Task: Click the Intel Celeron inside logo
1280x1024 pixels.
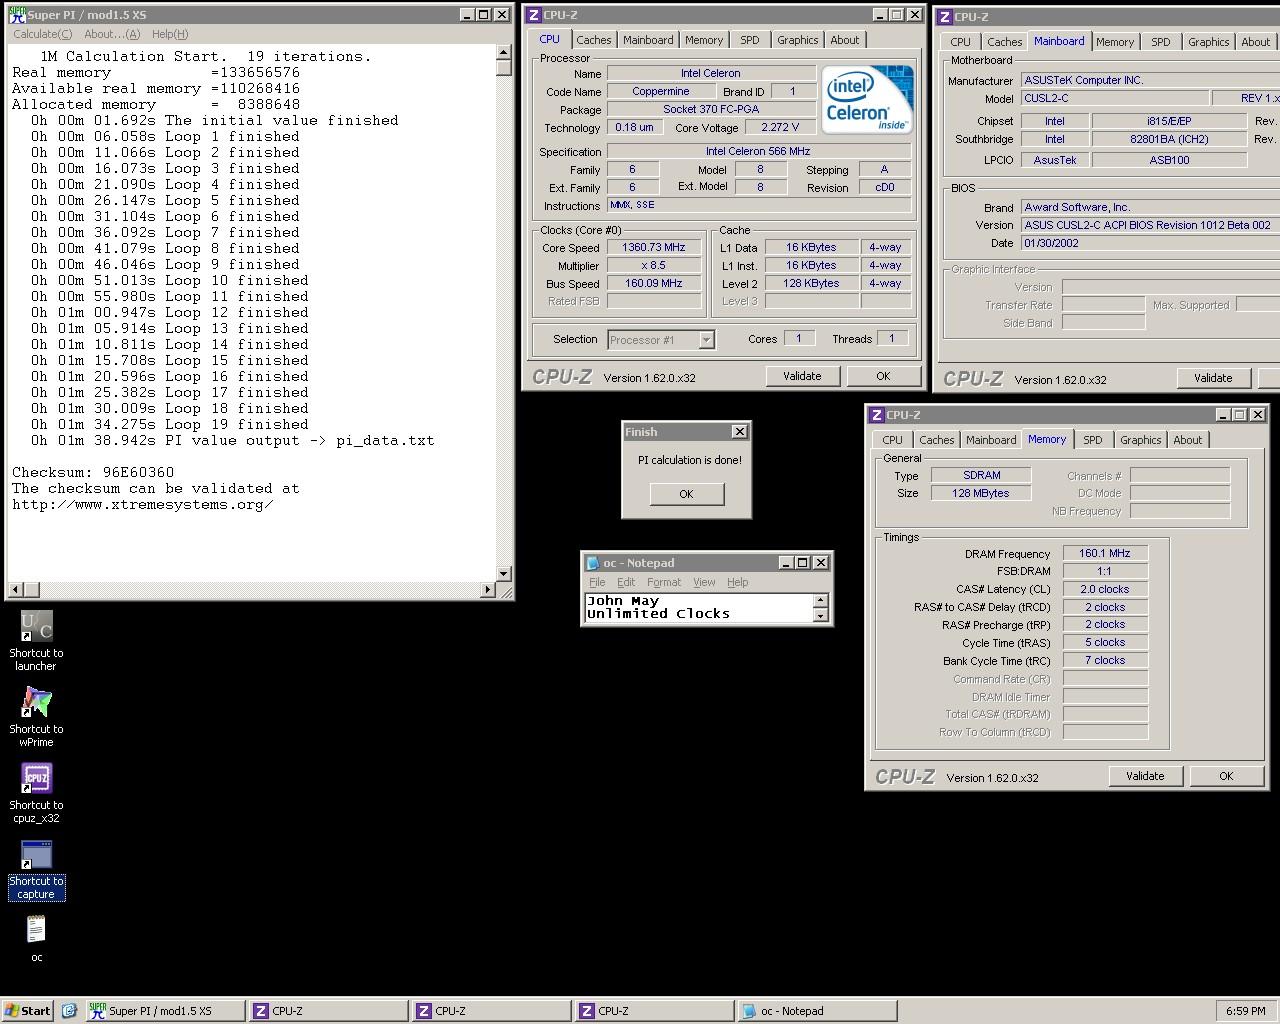Action: click(868, 99)
